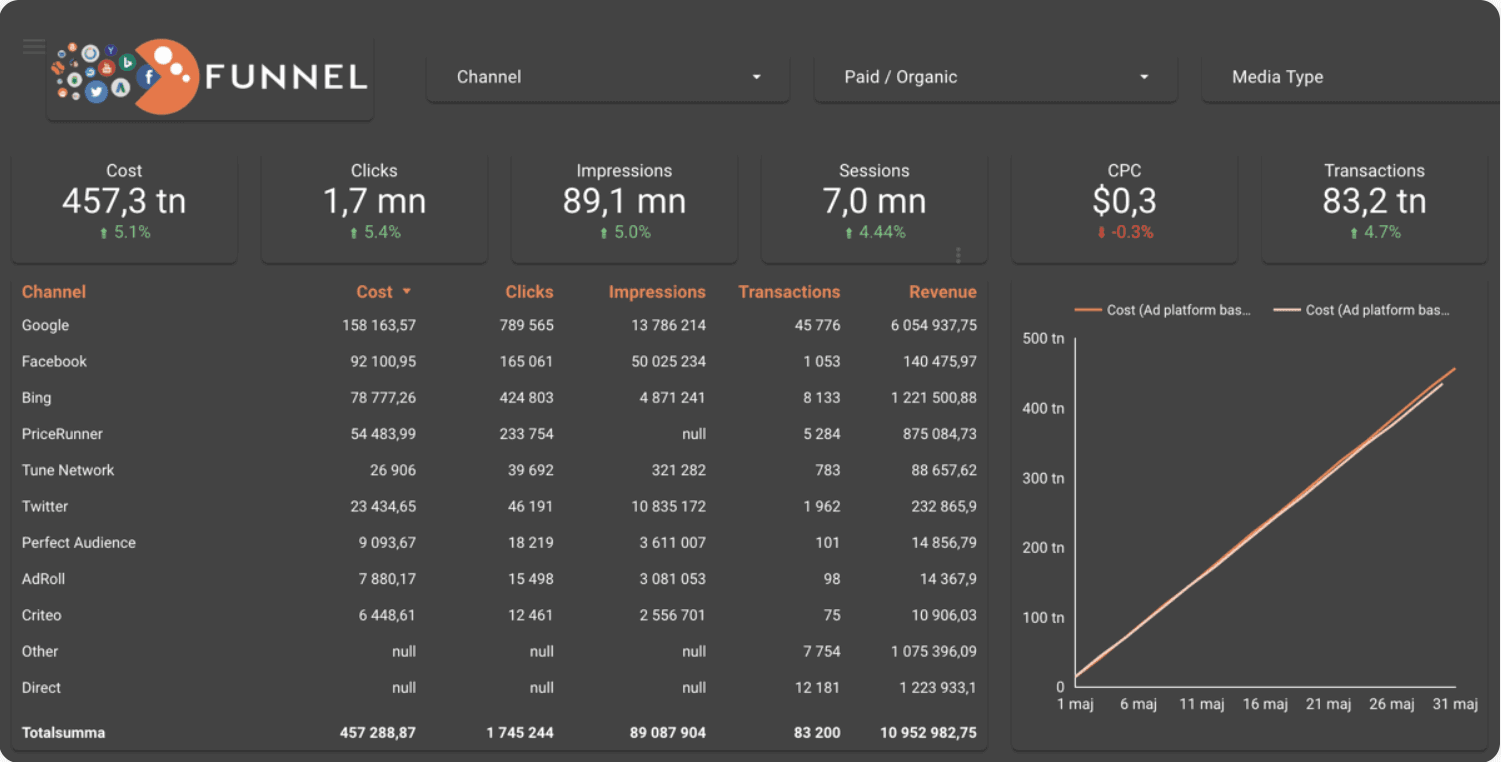This screenshot has width=1501, height=762.
Task: Click the second light Cost legend entry
Action: [x=1362, y=310]
